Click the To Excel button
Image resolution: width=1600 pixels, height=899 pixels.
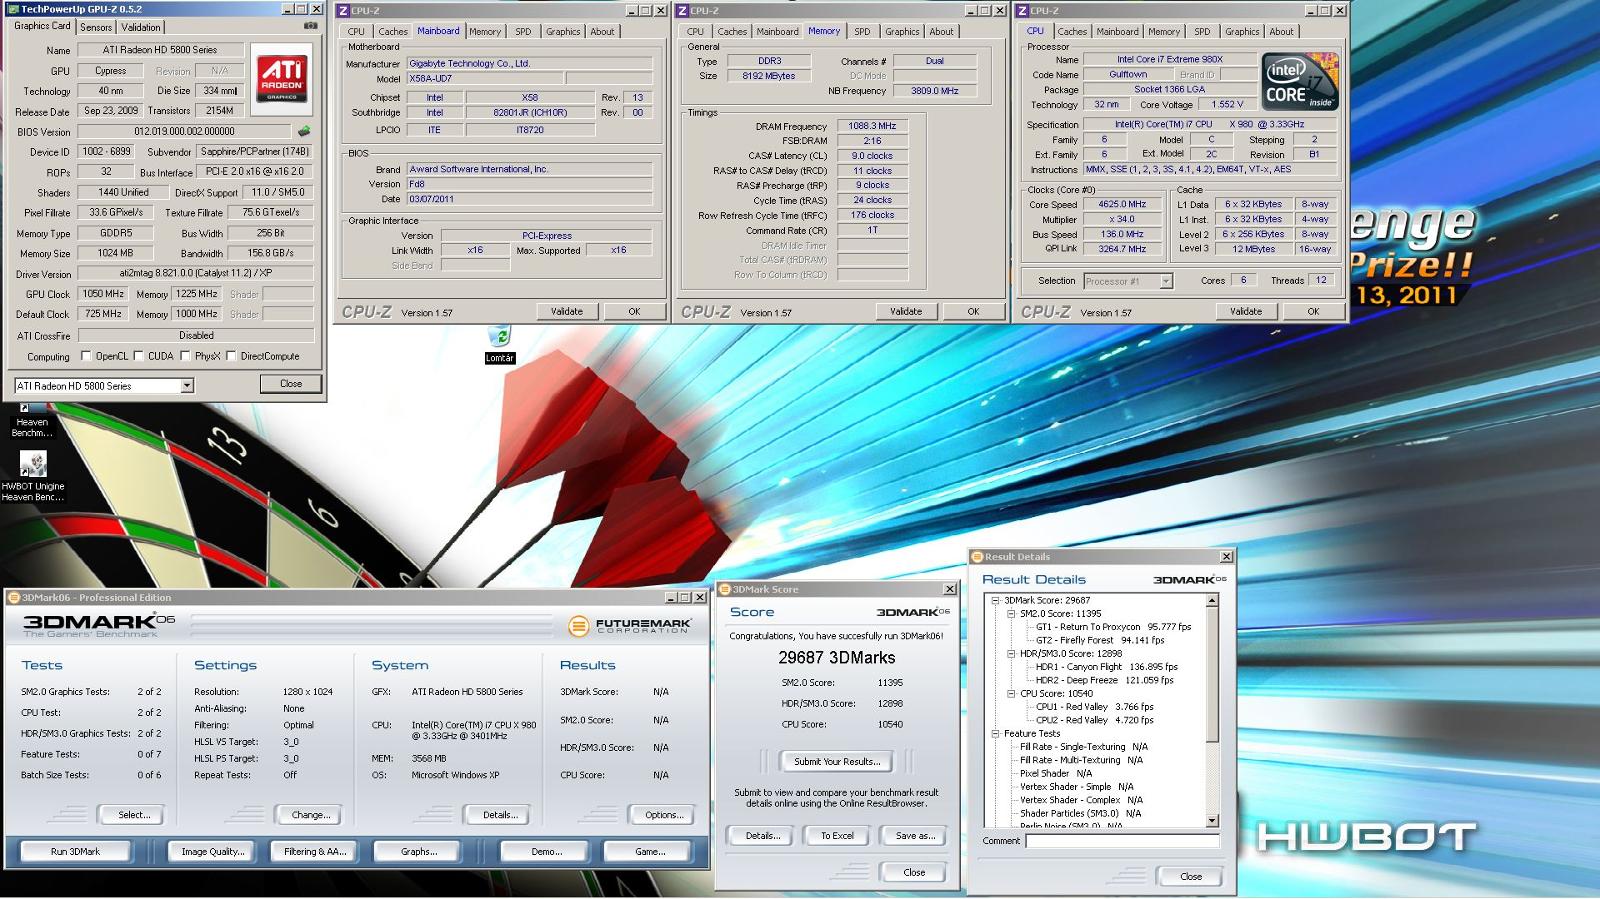pos(837,836)
